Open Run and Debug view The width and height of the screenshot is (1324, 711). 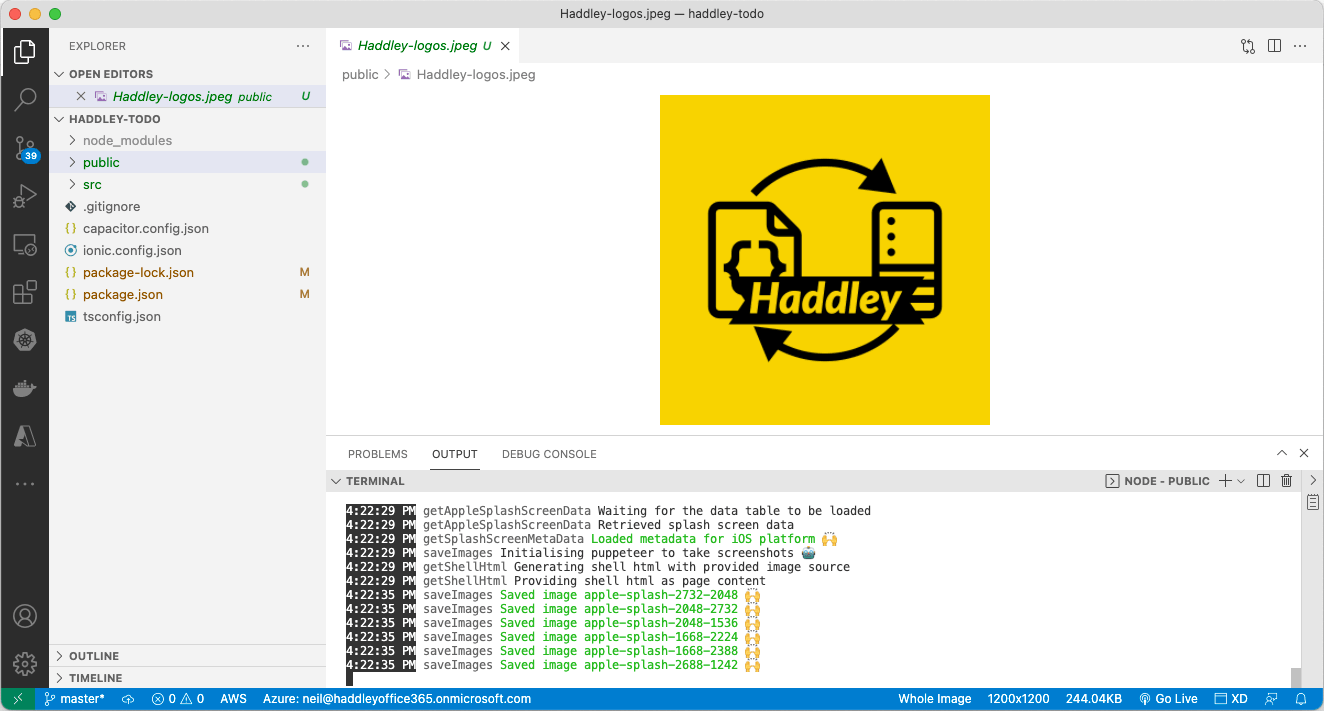[25, 196]
